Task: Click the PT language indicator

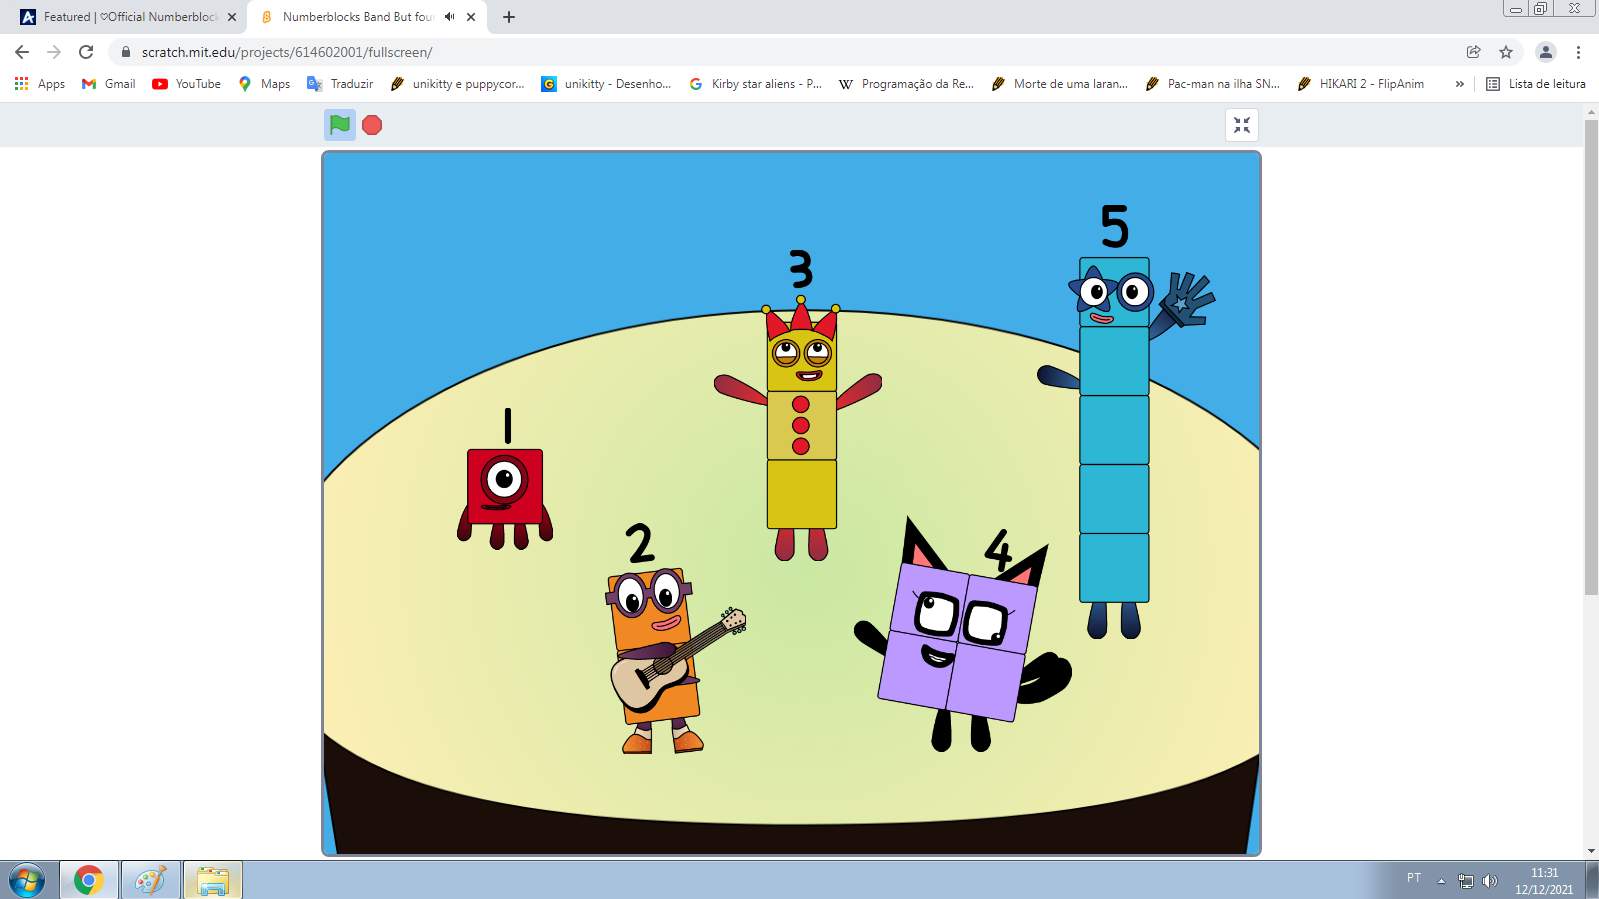Action: tap(1414, 878)
